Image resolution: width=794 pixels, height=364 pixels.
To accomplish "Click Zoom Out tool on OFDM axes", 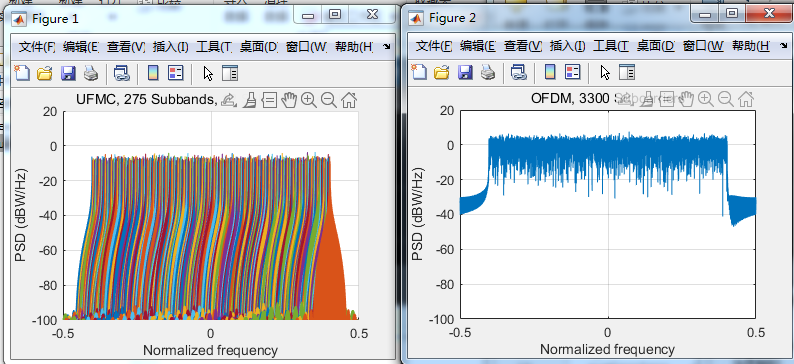I will pos(726,99).
